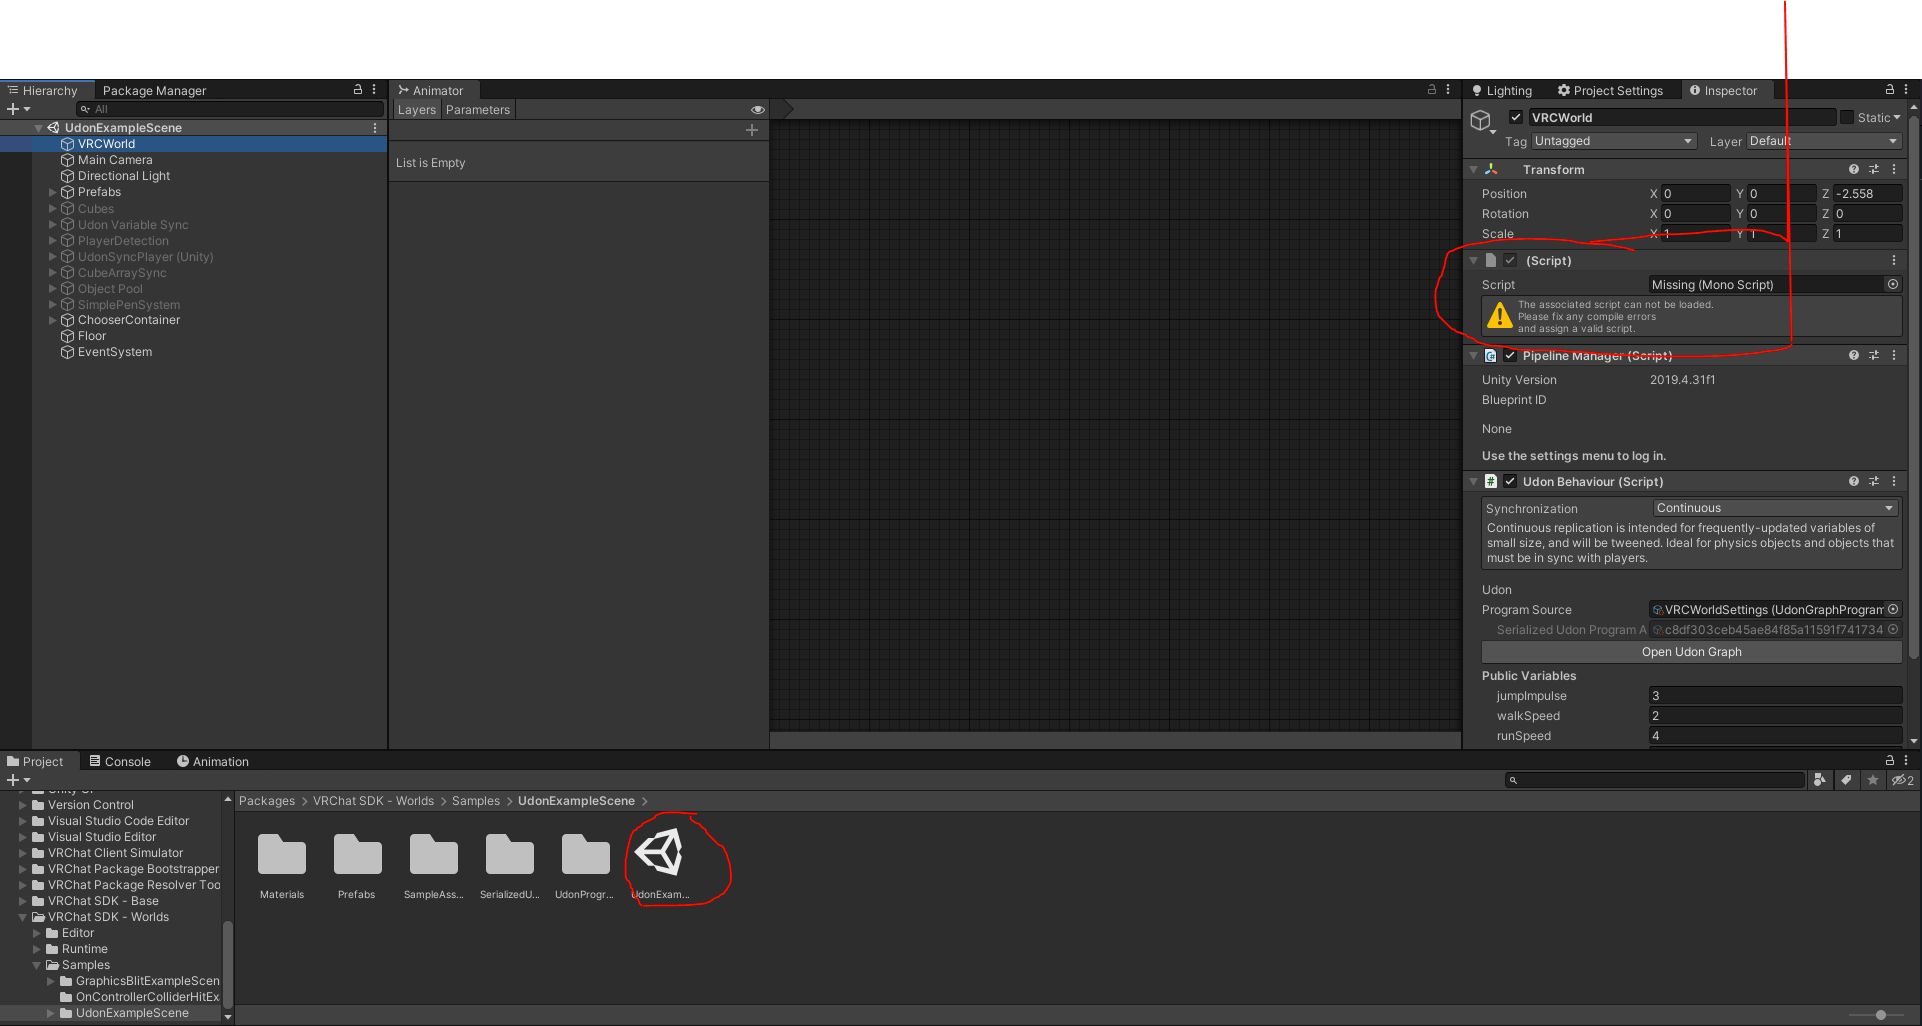
Task: Edit the jumpImpulse public variable value
Action: 1774,695
